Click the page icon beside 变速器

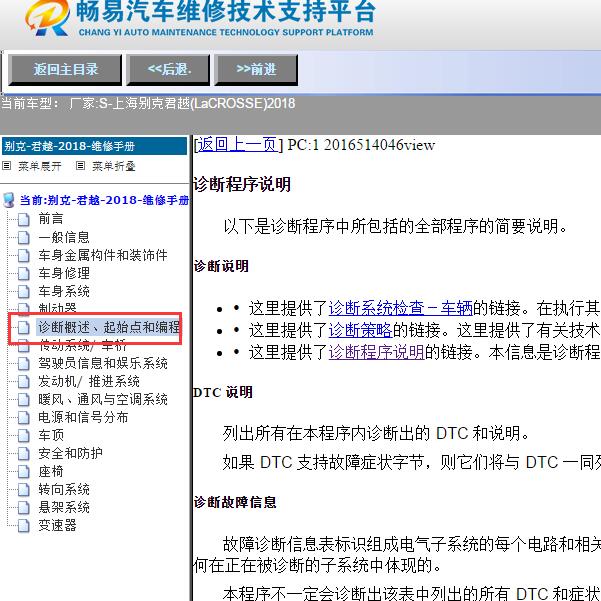coord(24,526)
